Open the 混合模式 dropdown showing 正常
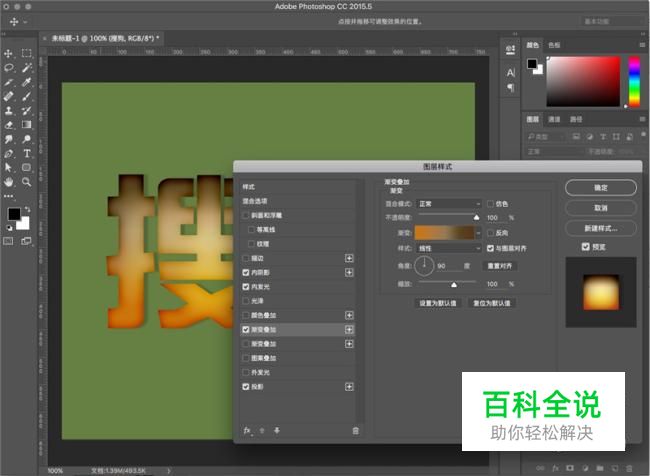Screen dimensions: 650x476 pyautogui.click(x=449, y=204)
